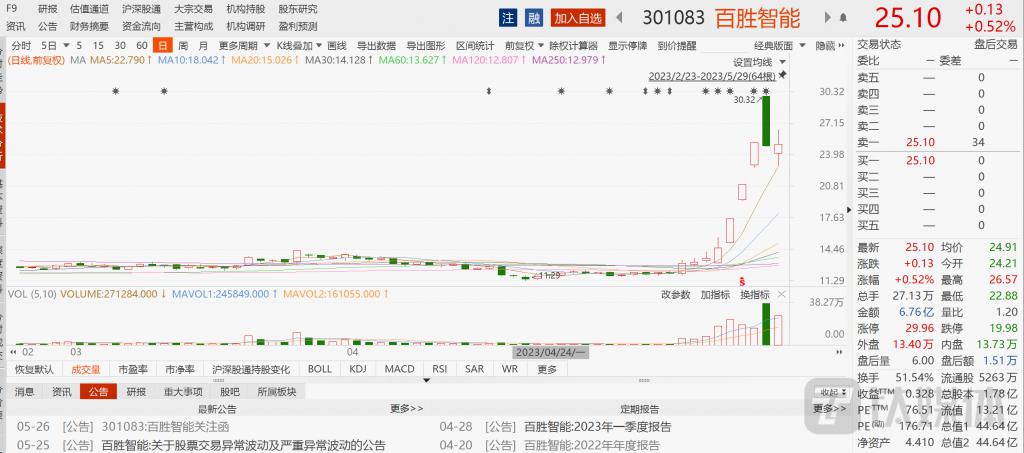Viewport: 1024px width, 453px height.
Task: Close the VOL indicator panel
Action: pos(781,294)
